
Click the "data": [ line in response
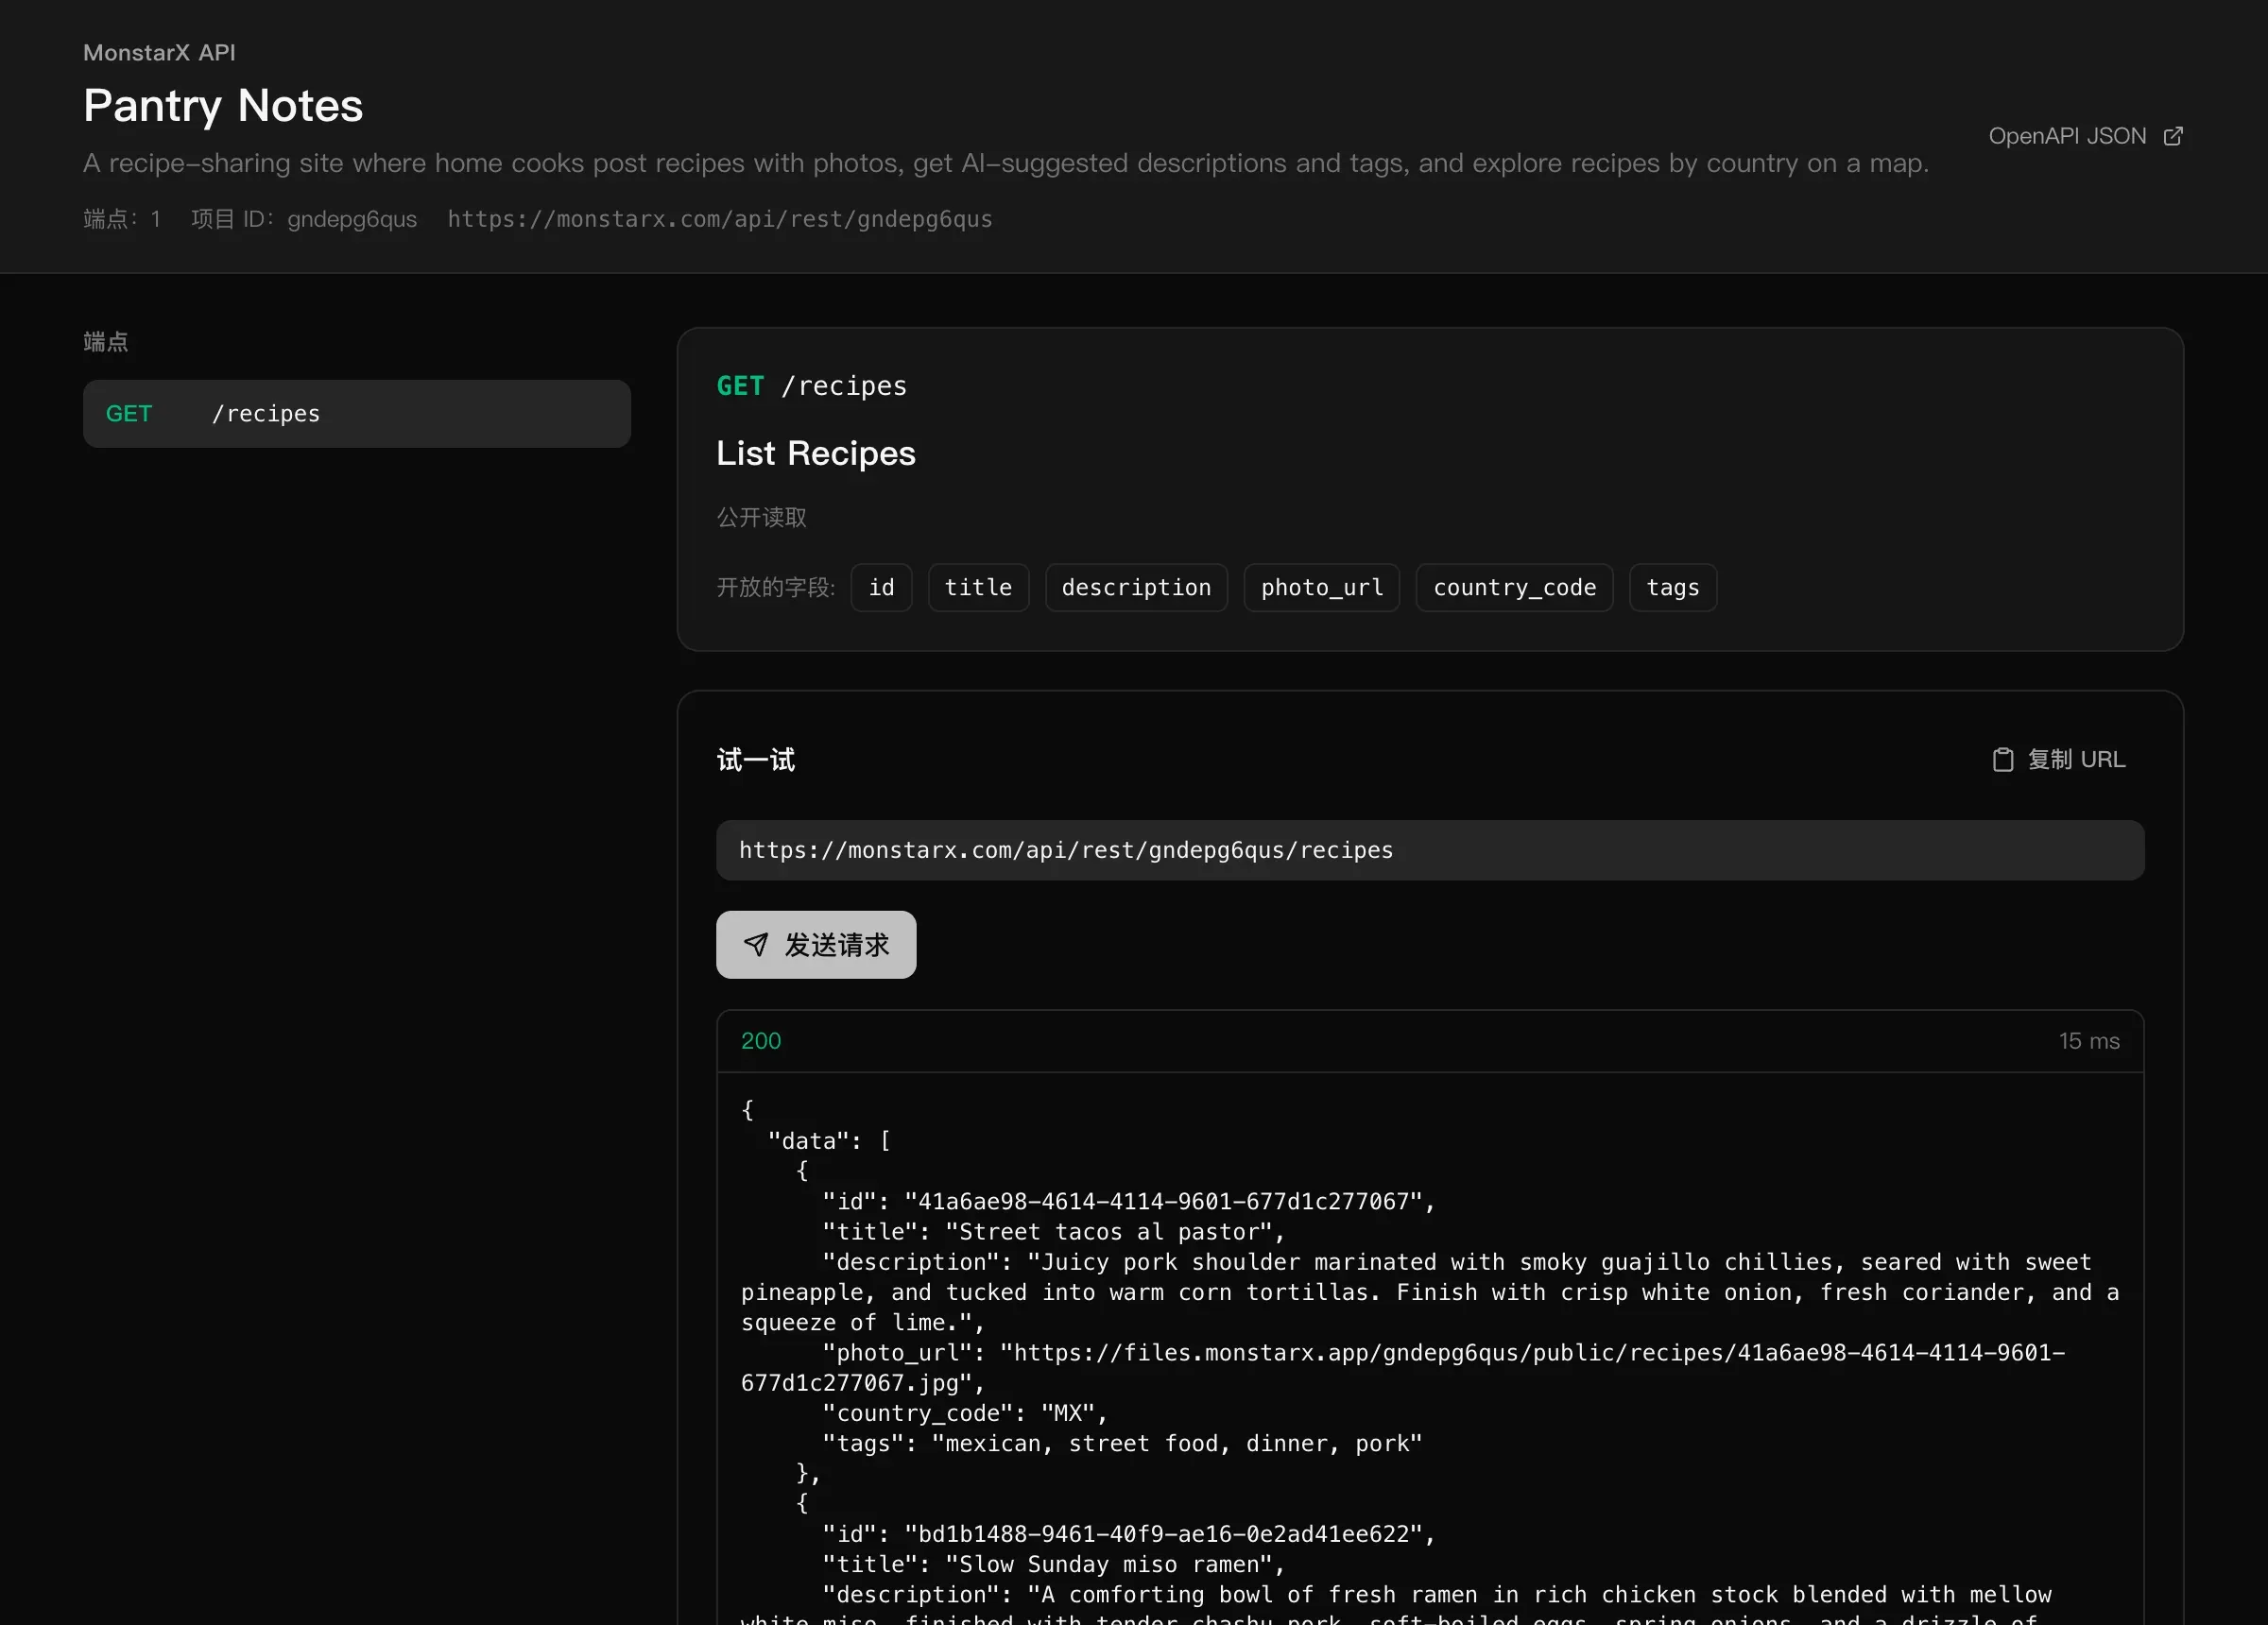click(829, 1141)
